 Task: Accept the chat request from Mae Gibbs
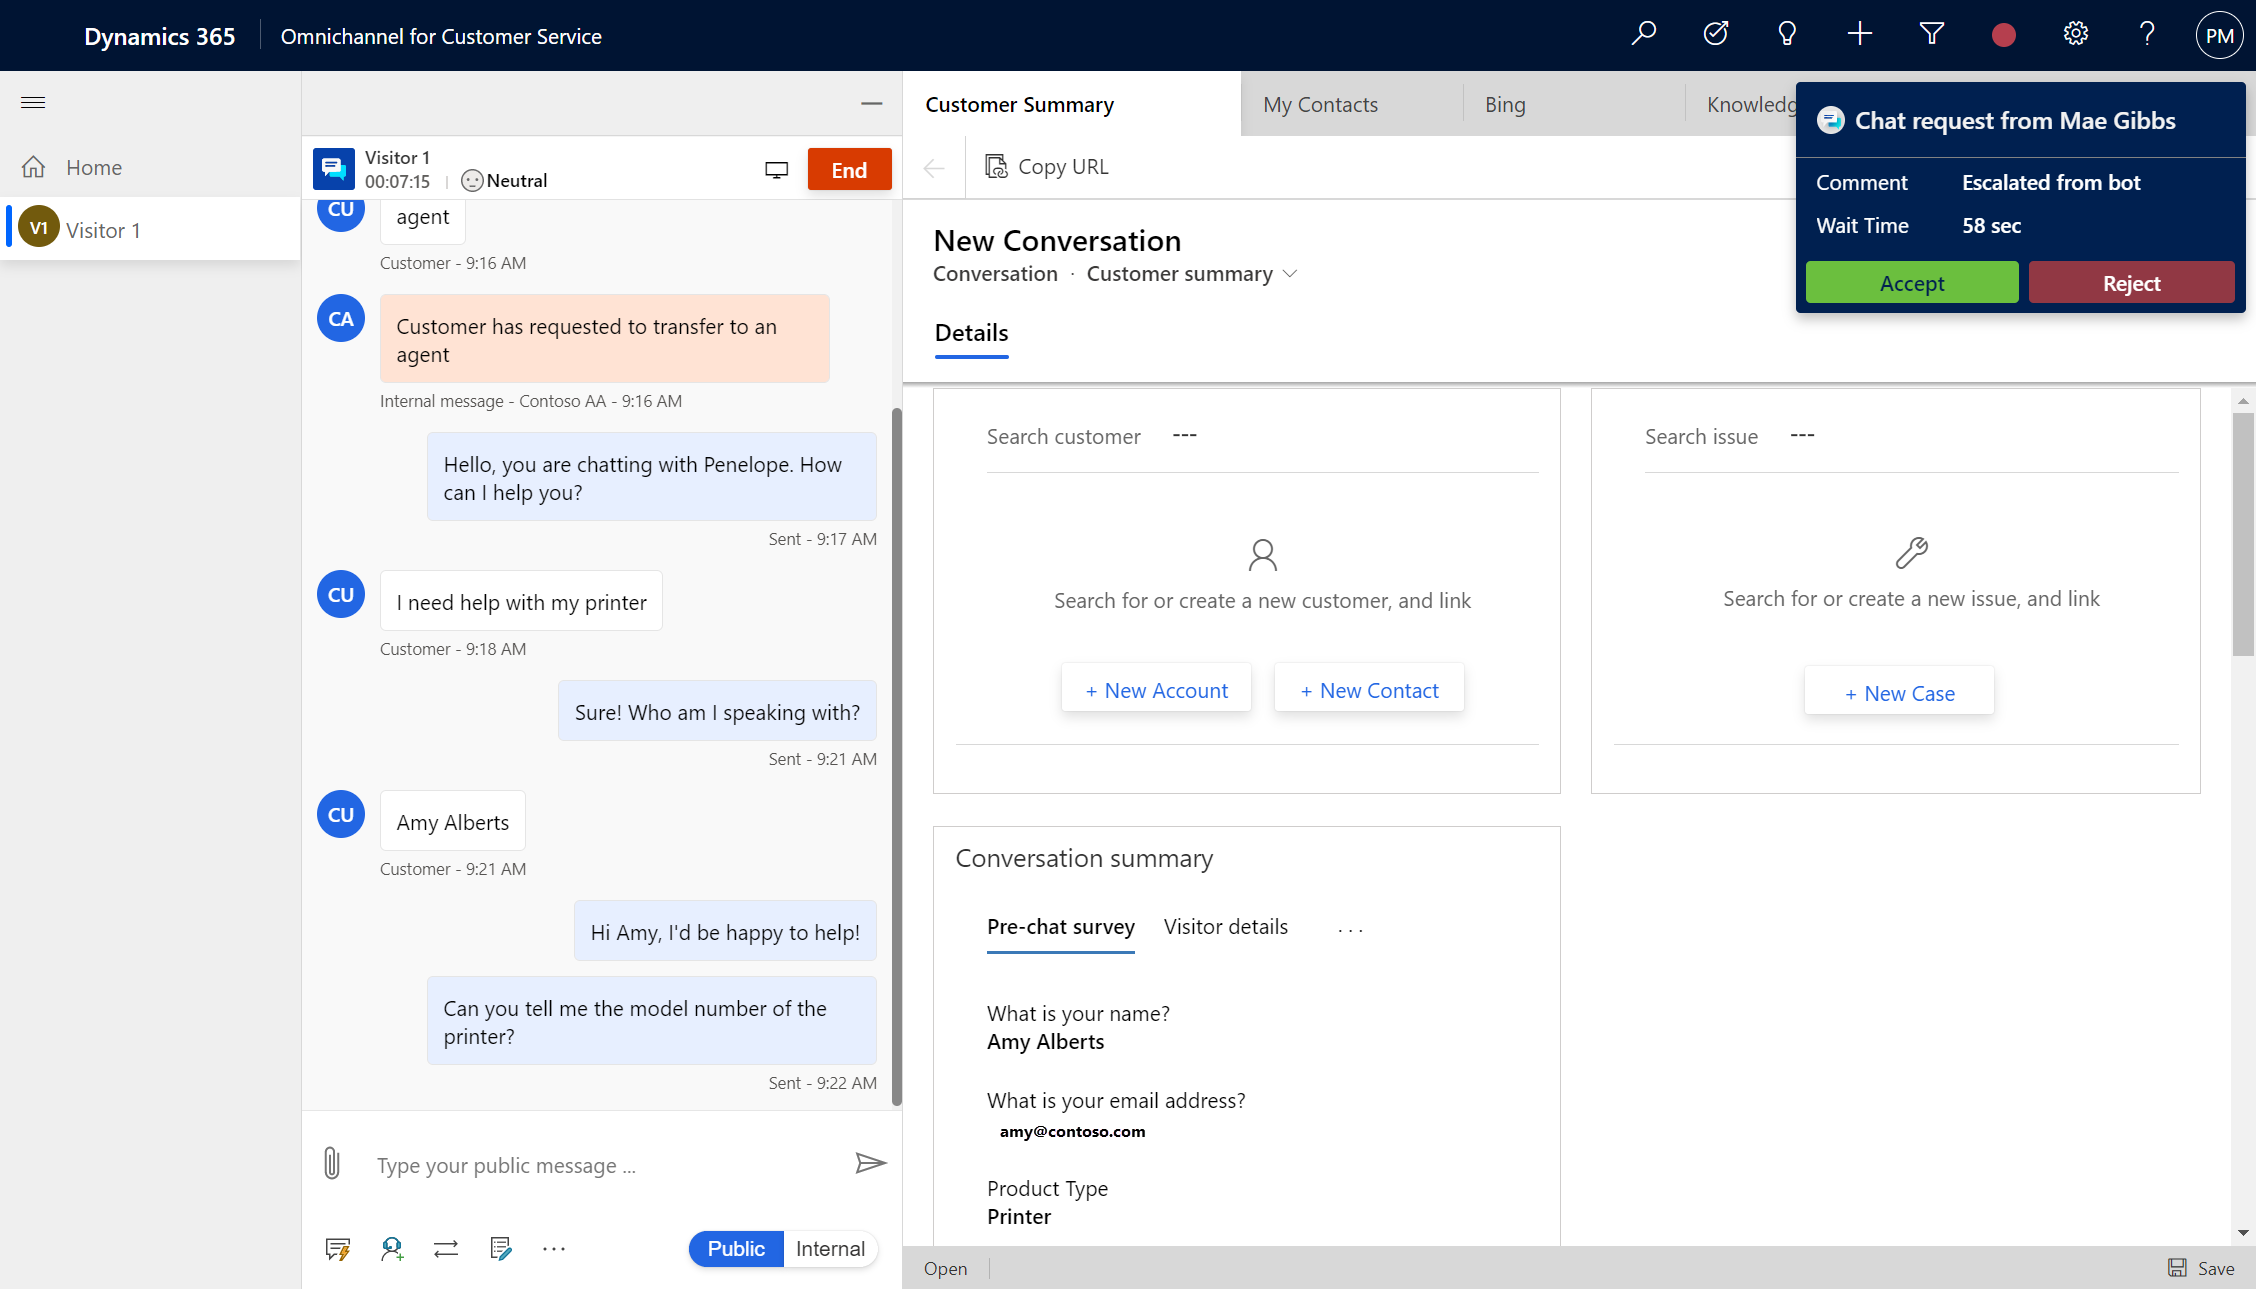pyautogui.click(x=1910, y=282)
